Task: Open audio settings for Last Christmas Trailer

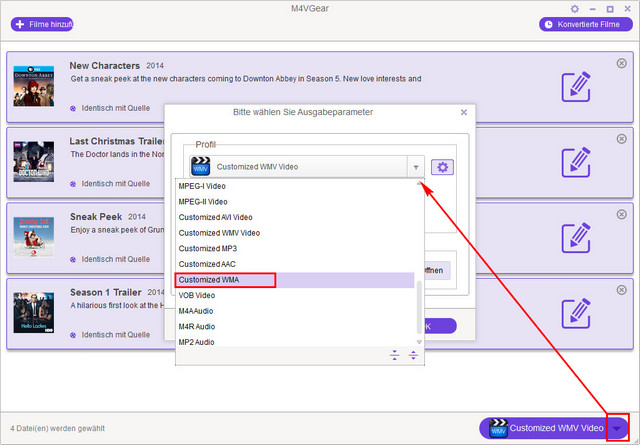Action: point(73,184)
